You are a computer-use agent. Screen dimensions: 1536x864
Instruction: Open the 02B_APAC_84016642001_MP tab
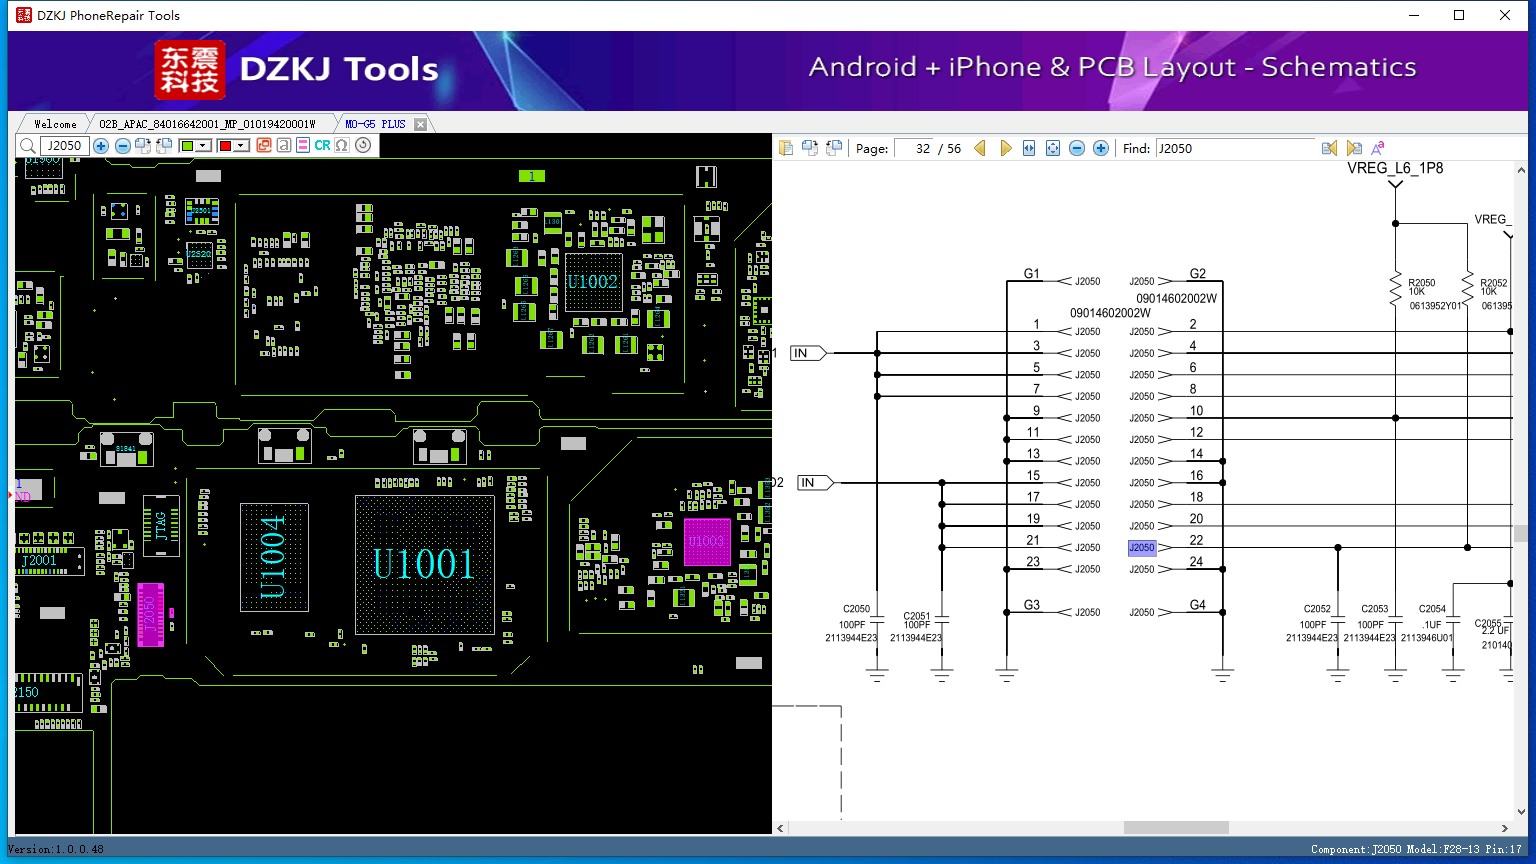point(207,124)
